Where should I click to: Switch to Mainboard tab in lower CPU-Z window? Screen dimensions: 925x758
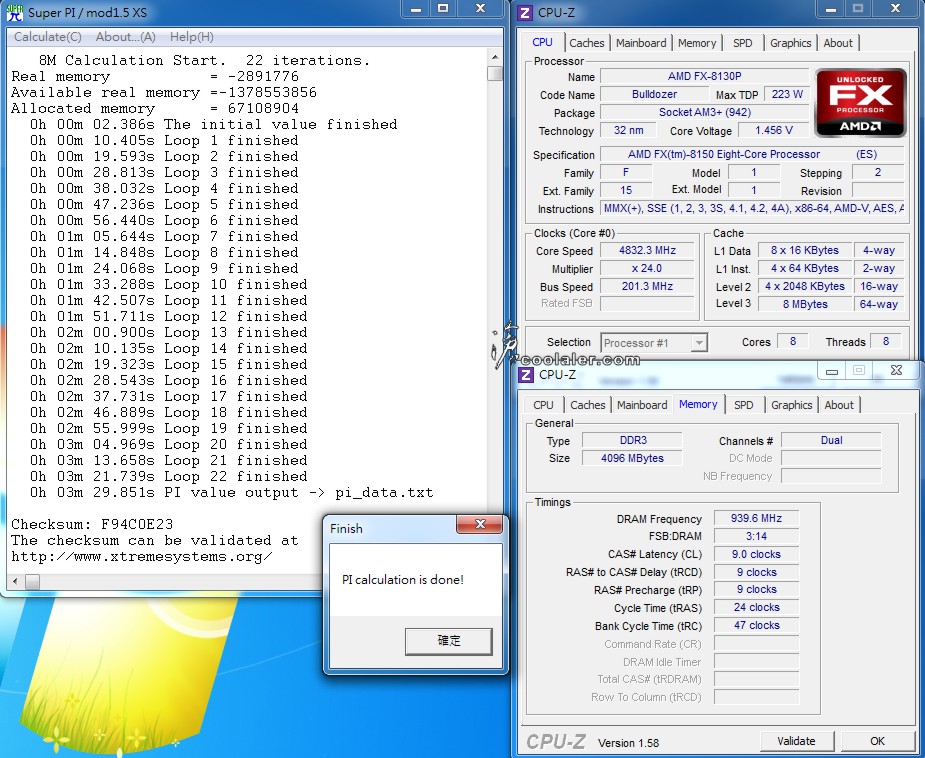pyautogui.click(x=642, y=405)
